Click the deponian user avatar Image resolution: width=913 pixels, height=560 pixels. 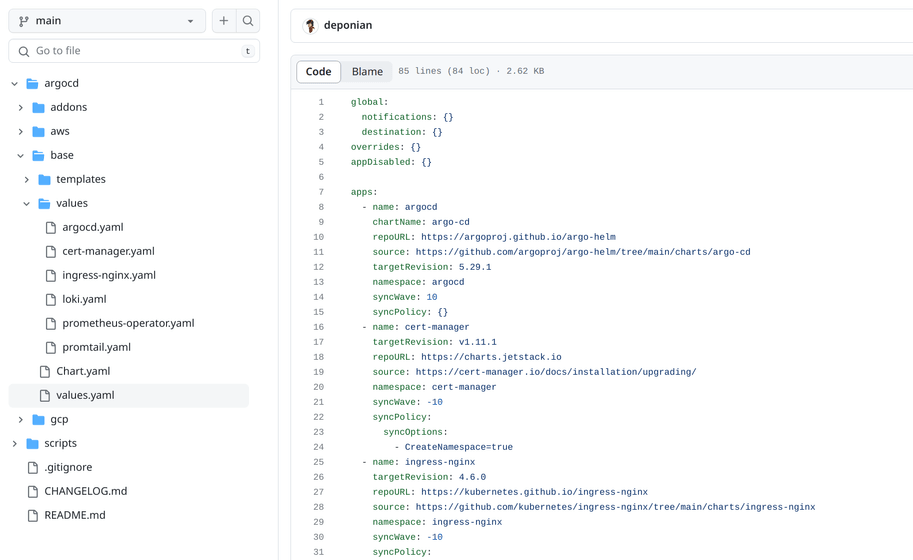(310, 26)
